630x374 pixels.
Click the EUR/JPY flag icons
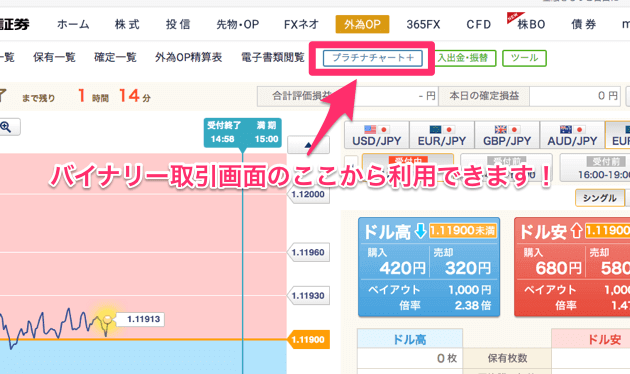point(442,129)
